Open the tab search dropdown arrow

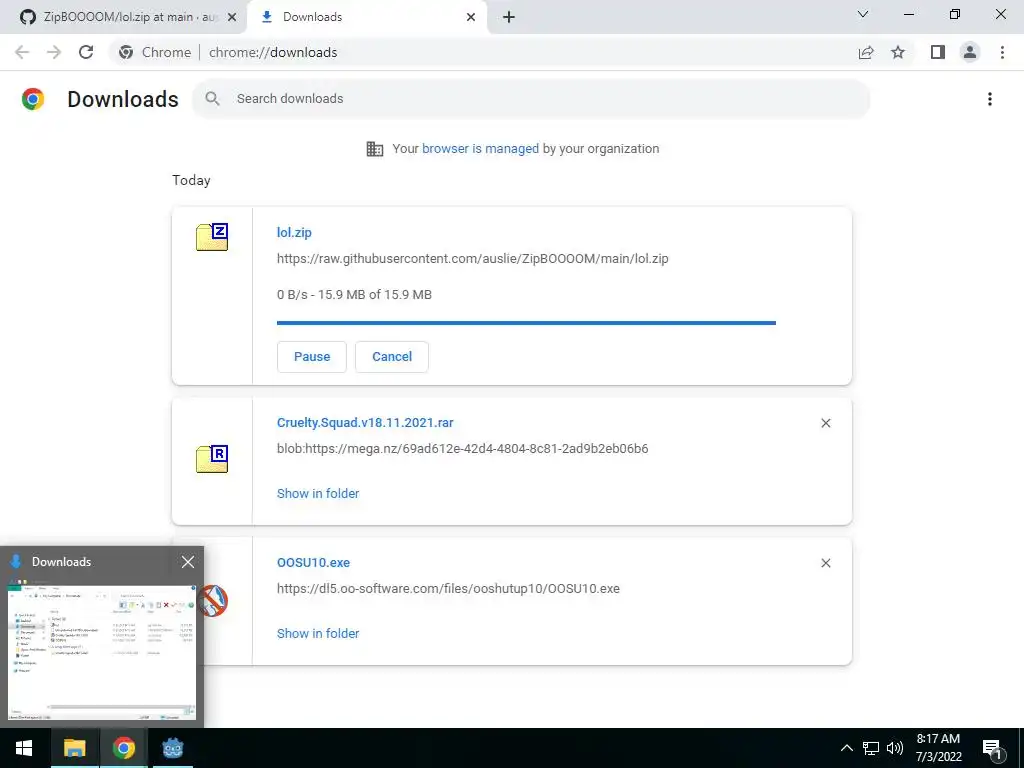pos(863,14)
